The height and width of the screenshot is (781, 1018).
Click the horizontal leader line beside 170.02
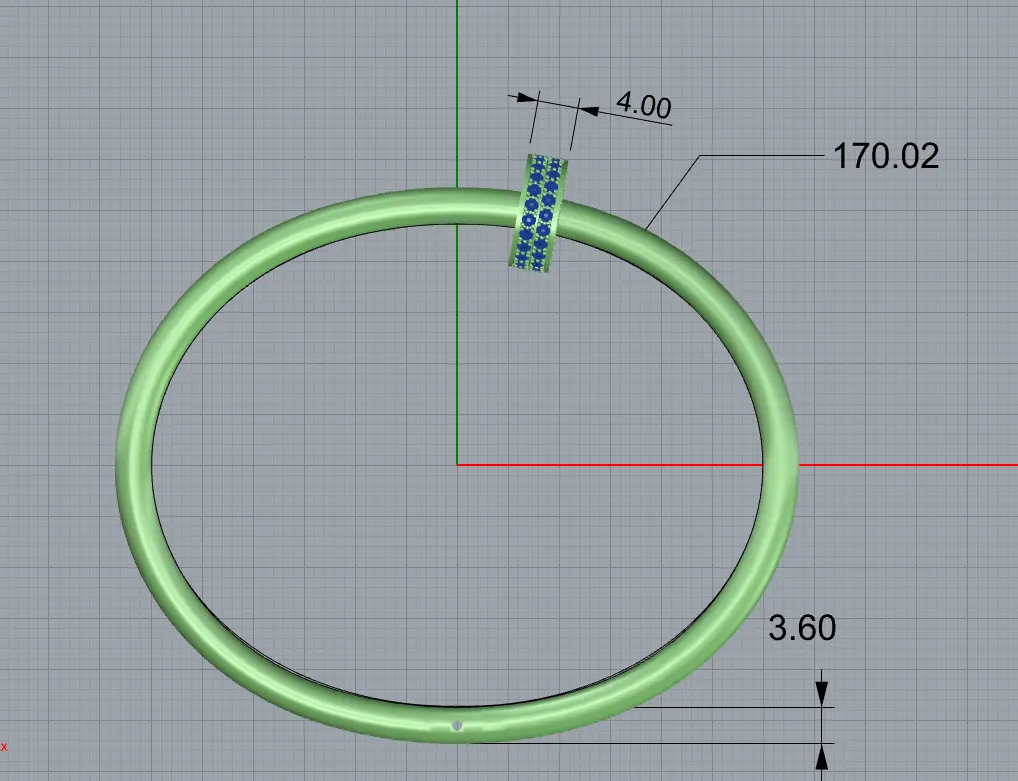pos(760,156)
